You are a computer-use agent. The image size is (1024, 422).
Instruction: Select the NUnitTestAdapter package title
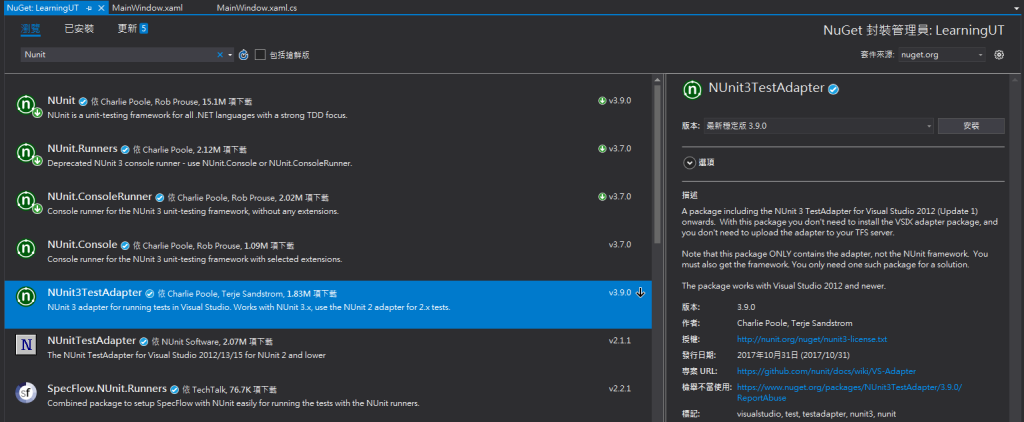91,341
